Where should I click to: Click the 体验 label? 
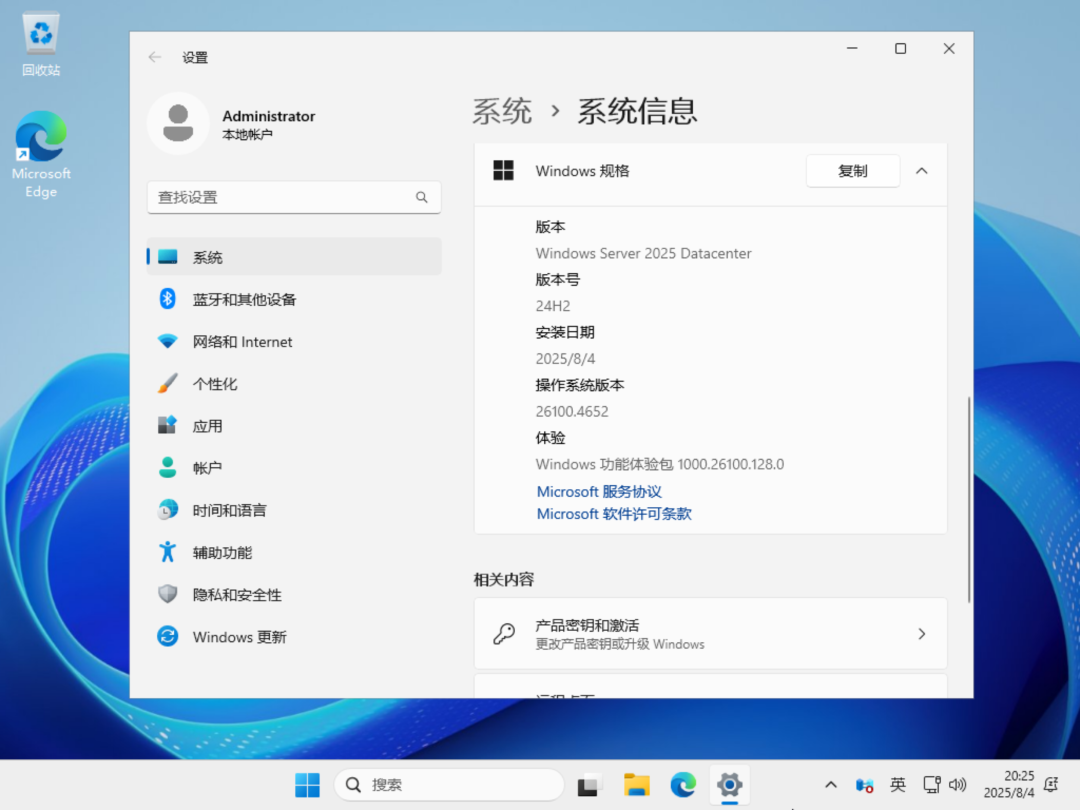[x=550, y=438]
